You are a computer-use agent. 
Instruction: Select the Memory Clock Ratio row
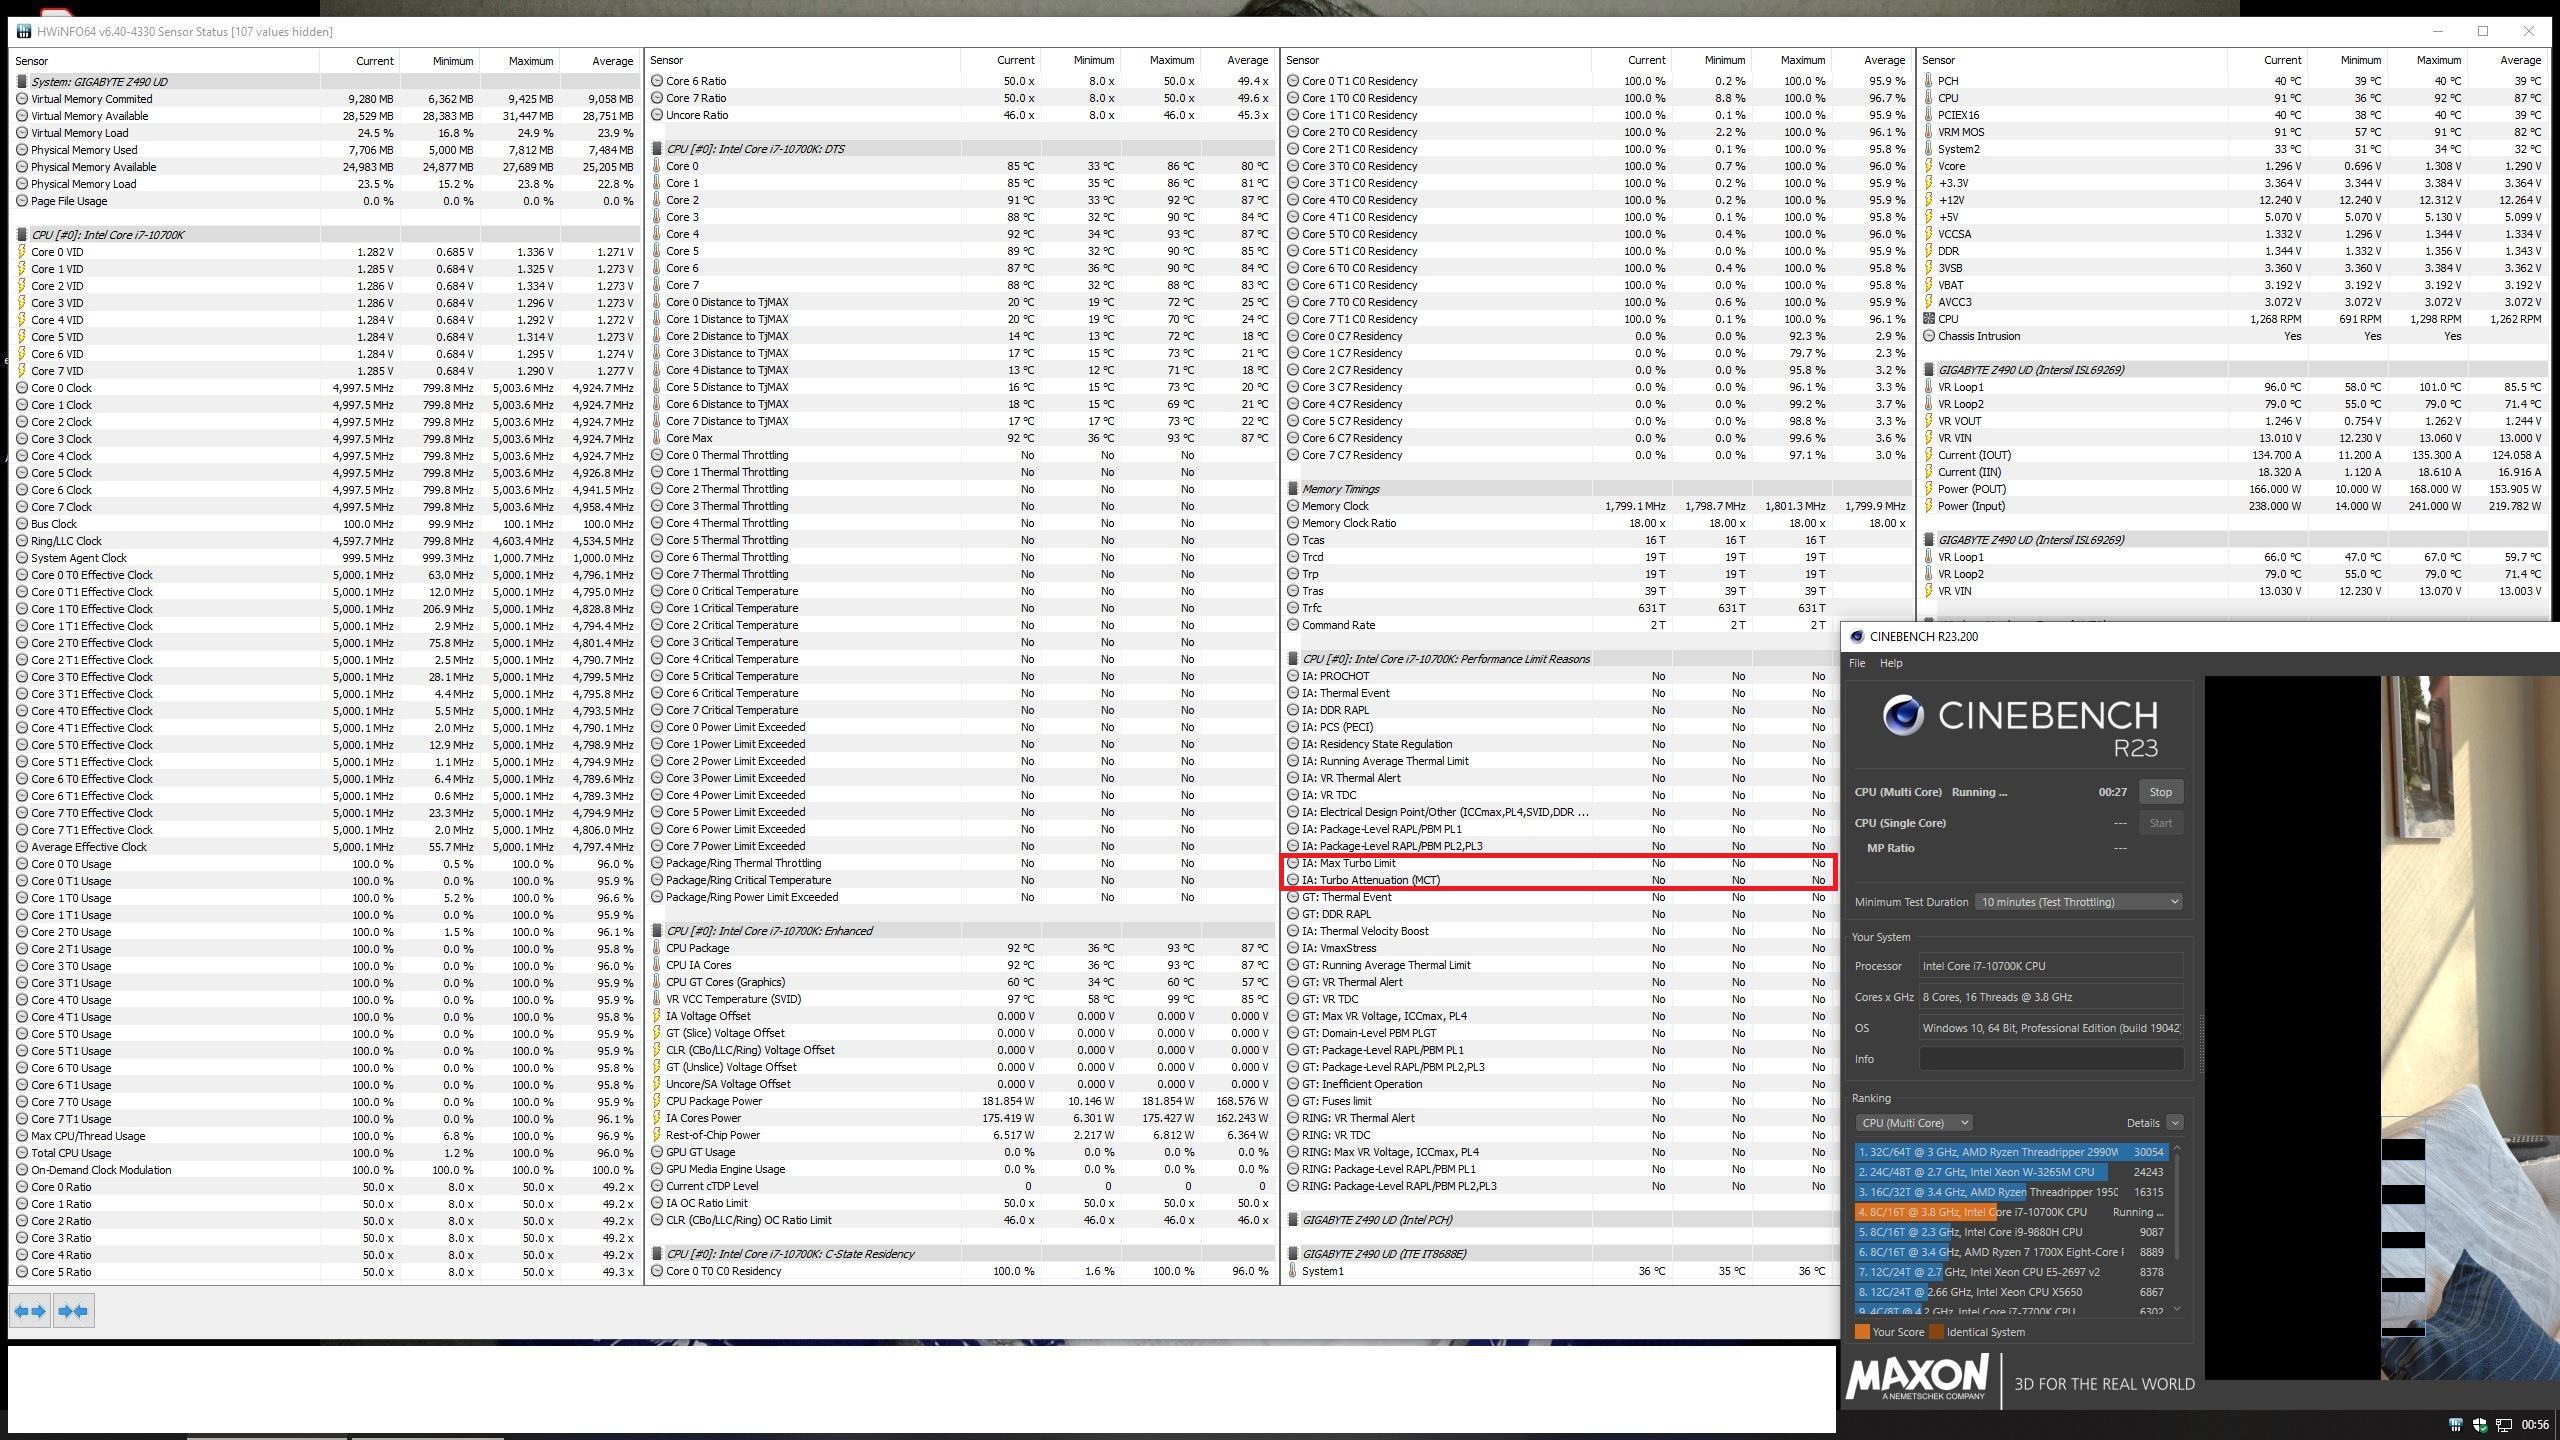pos(1598,523)
